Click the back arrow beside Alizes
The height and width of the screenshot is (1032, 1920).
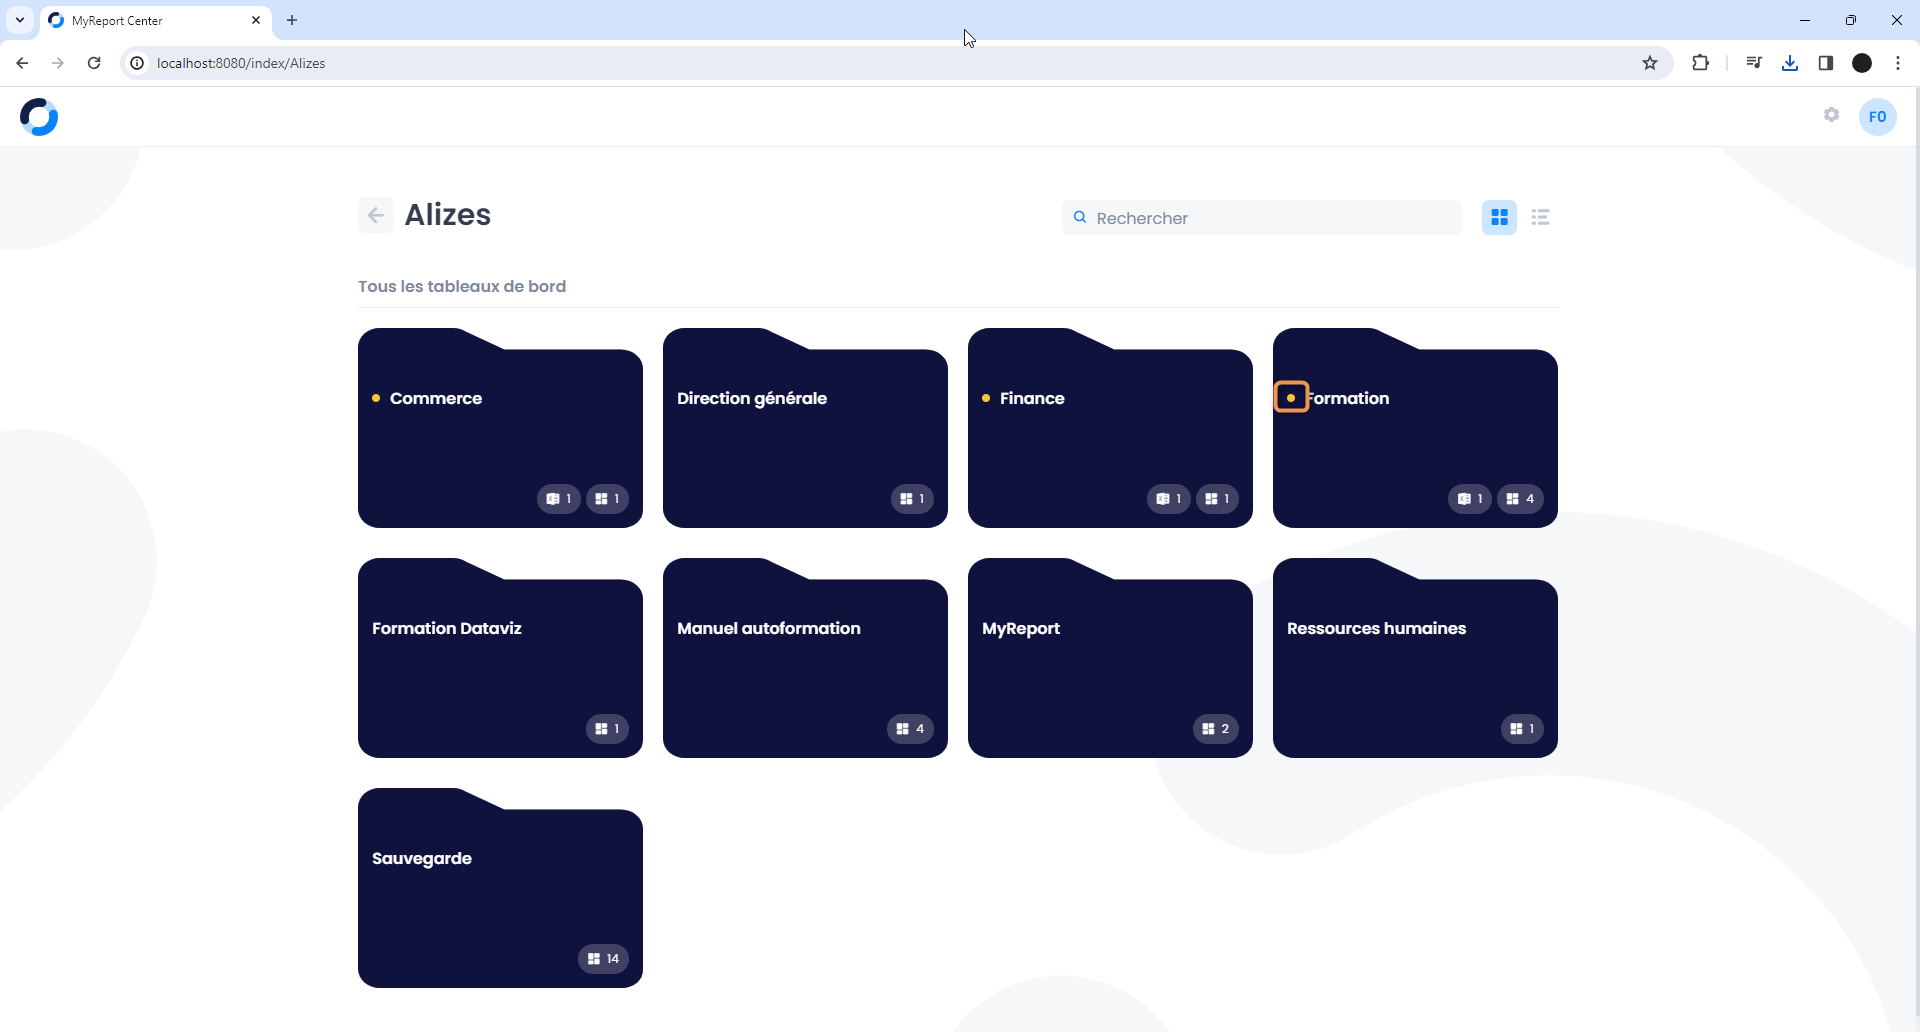(x=376, y=215)
